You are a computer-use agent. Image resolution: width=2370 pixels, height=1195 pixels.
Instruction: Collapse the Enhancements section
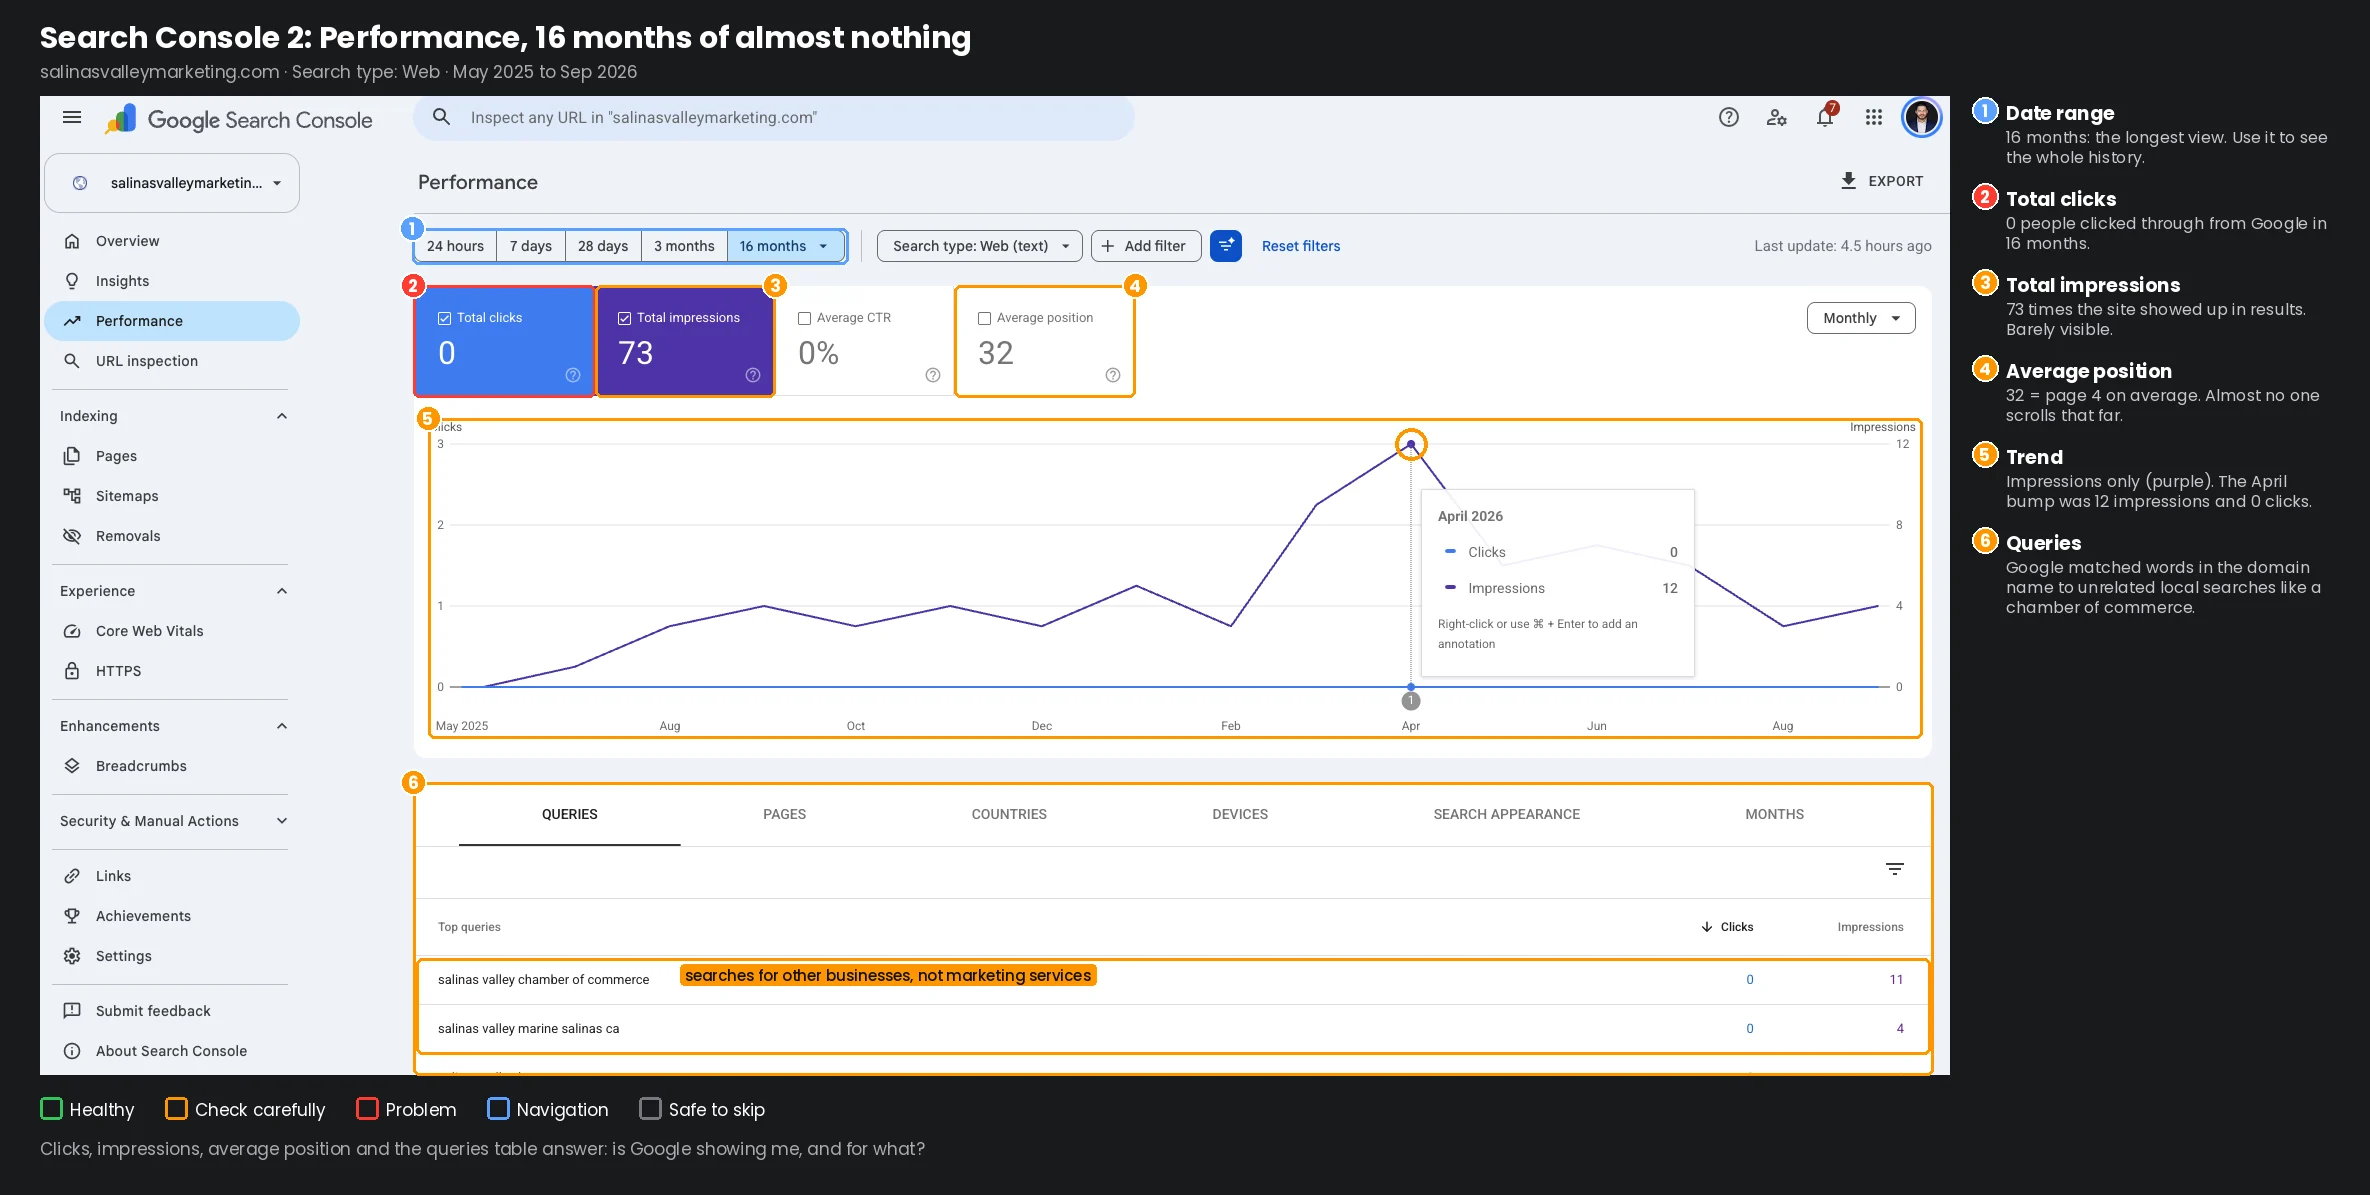click(282, 726)
